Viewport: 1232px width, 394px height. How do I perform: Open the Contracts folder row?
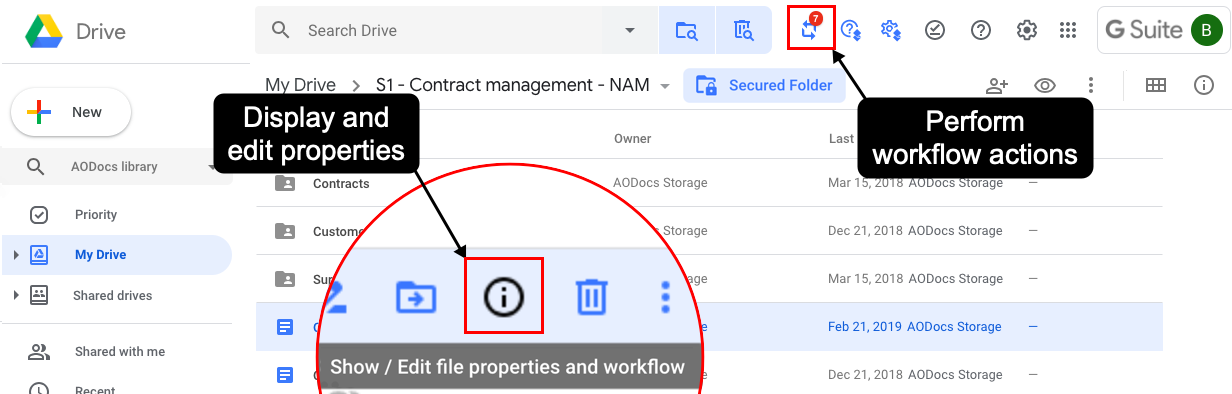[x=709, y=183]
